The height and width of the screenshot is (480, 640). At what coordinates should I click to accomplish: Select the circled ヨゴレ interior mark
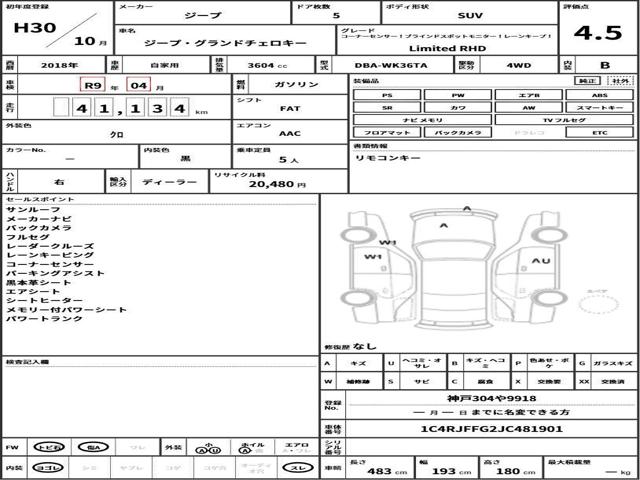[49, 468]
